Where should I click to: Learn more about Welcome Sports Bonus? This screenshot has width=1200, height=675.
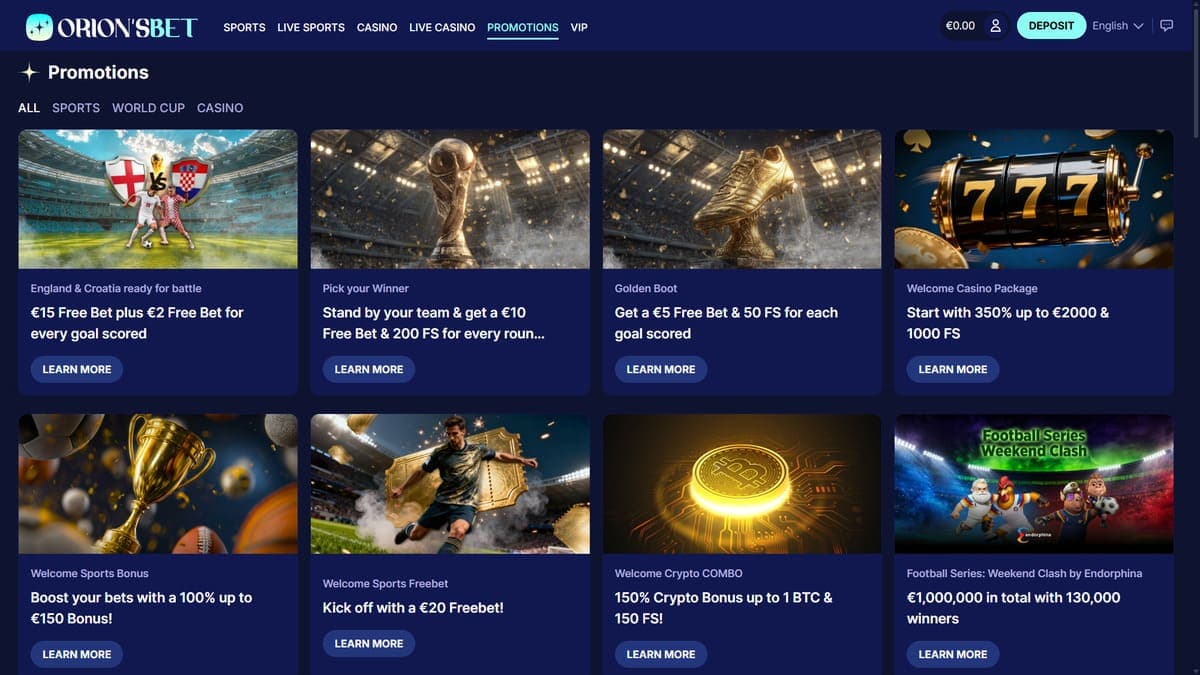77,654
